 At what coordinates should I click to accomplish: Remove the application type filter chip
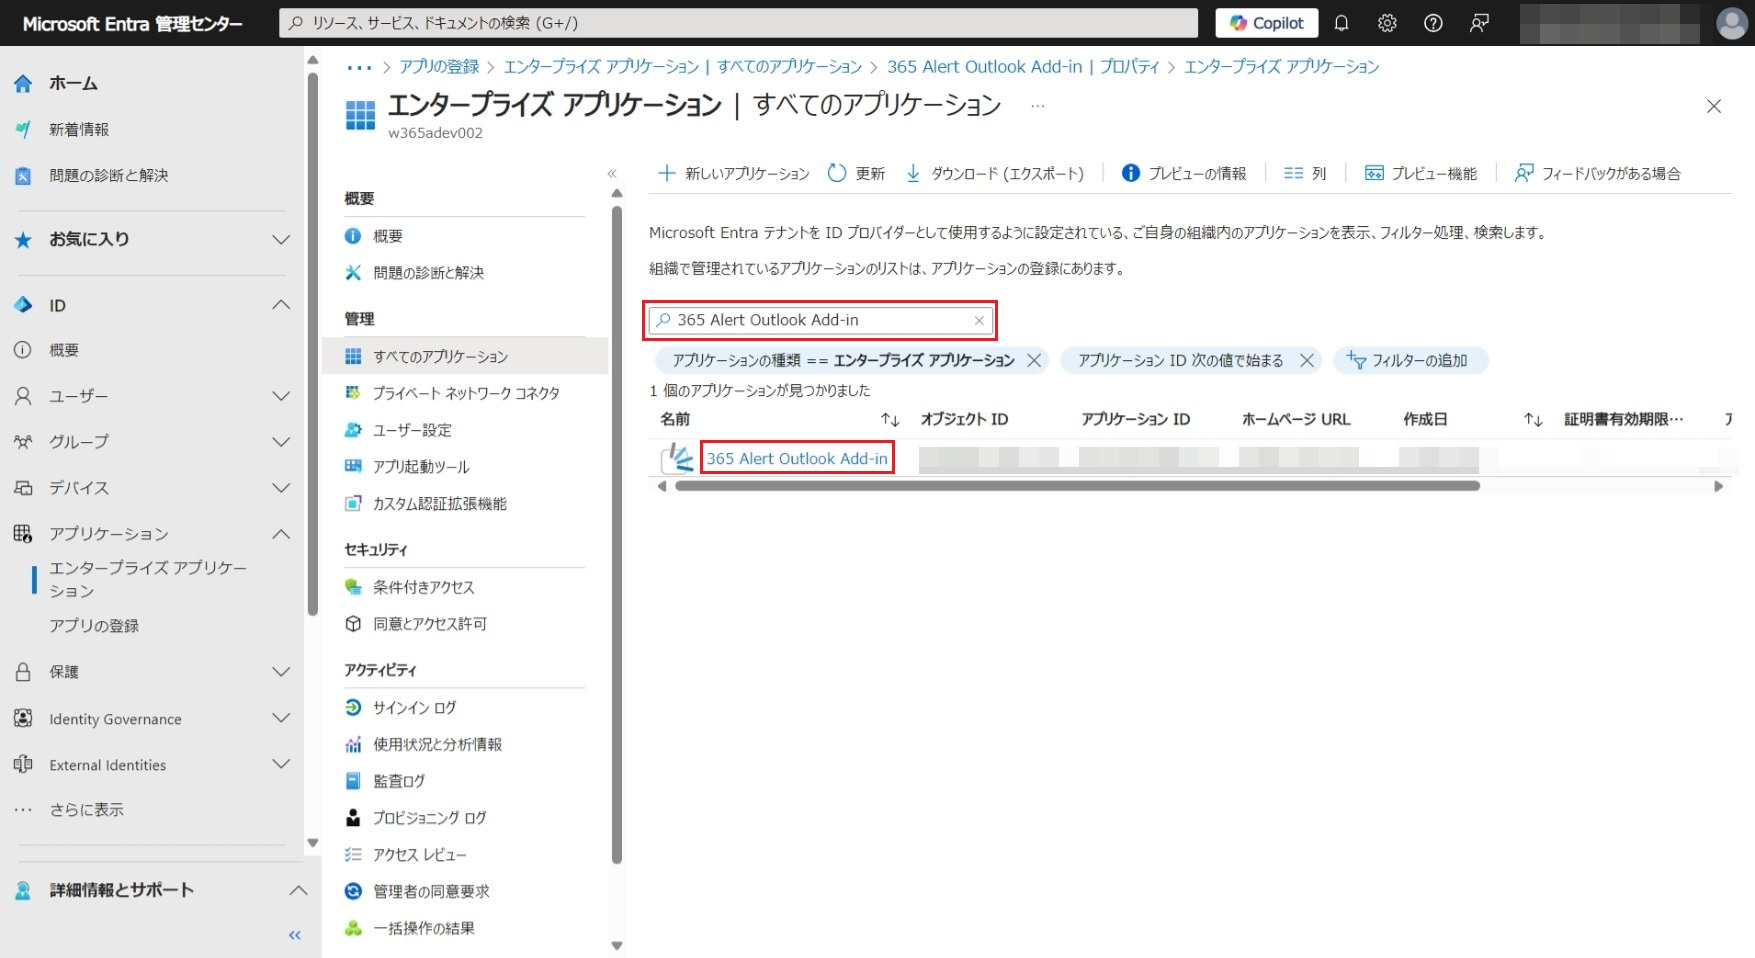pos(1034,360)
